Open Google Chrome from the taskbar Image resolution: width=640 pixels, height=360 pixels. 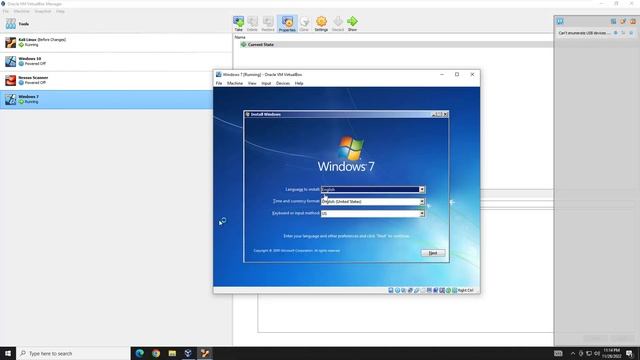pyautogui.click(x=156, y=353)
